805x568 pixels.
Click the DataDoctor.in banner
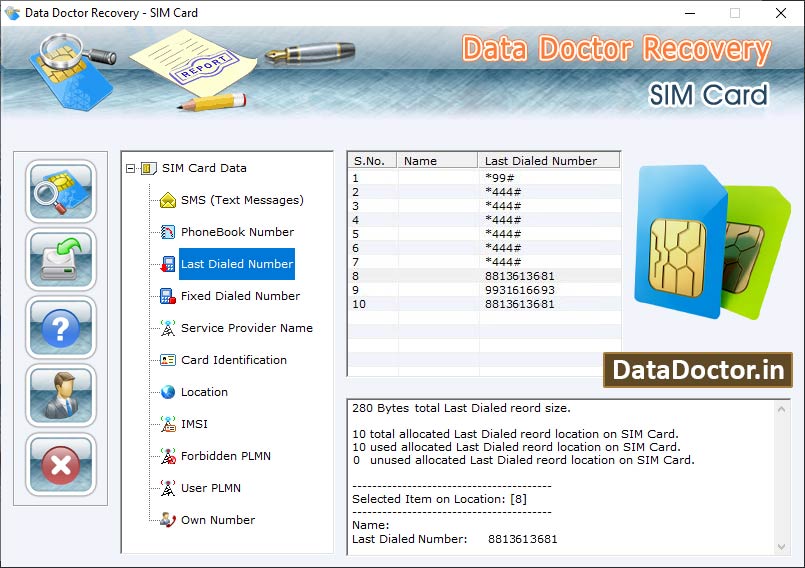tap(698, 370)
